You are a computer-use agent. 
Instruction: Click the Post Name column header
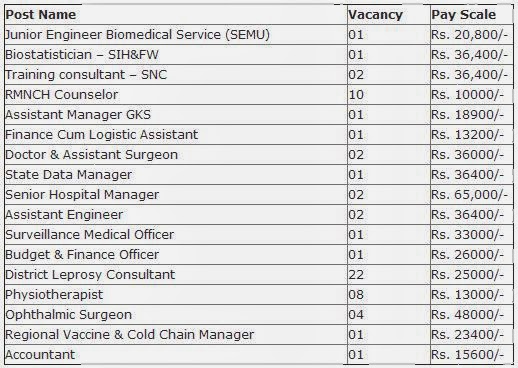point(41,15)
